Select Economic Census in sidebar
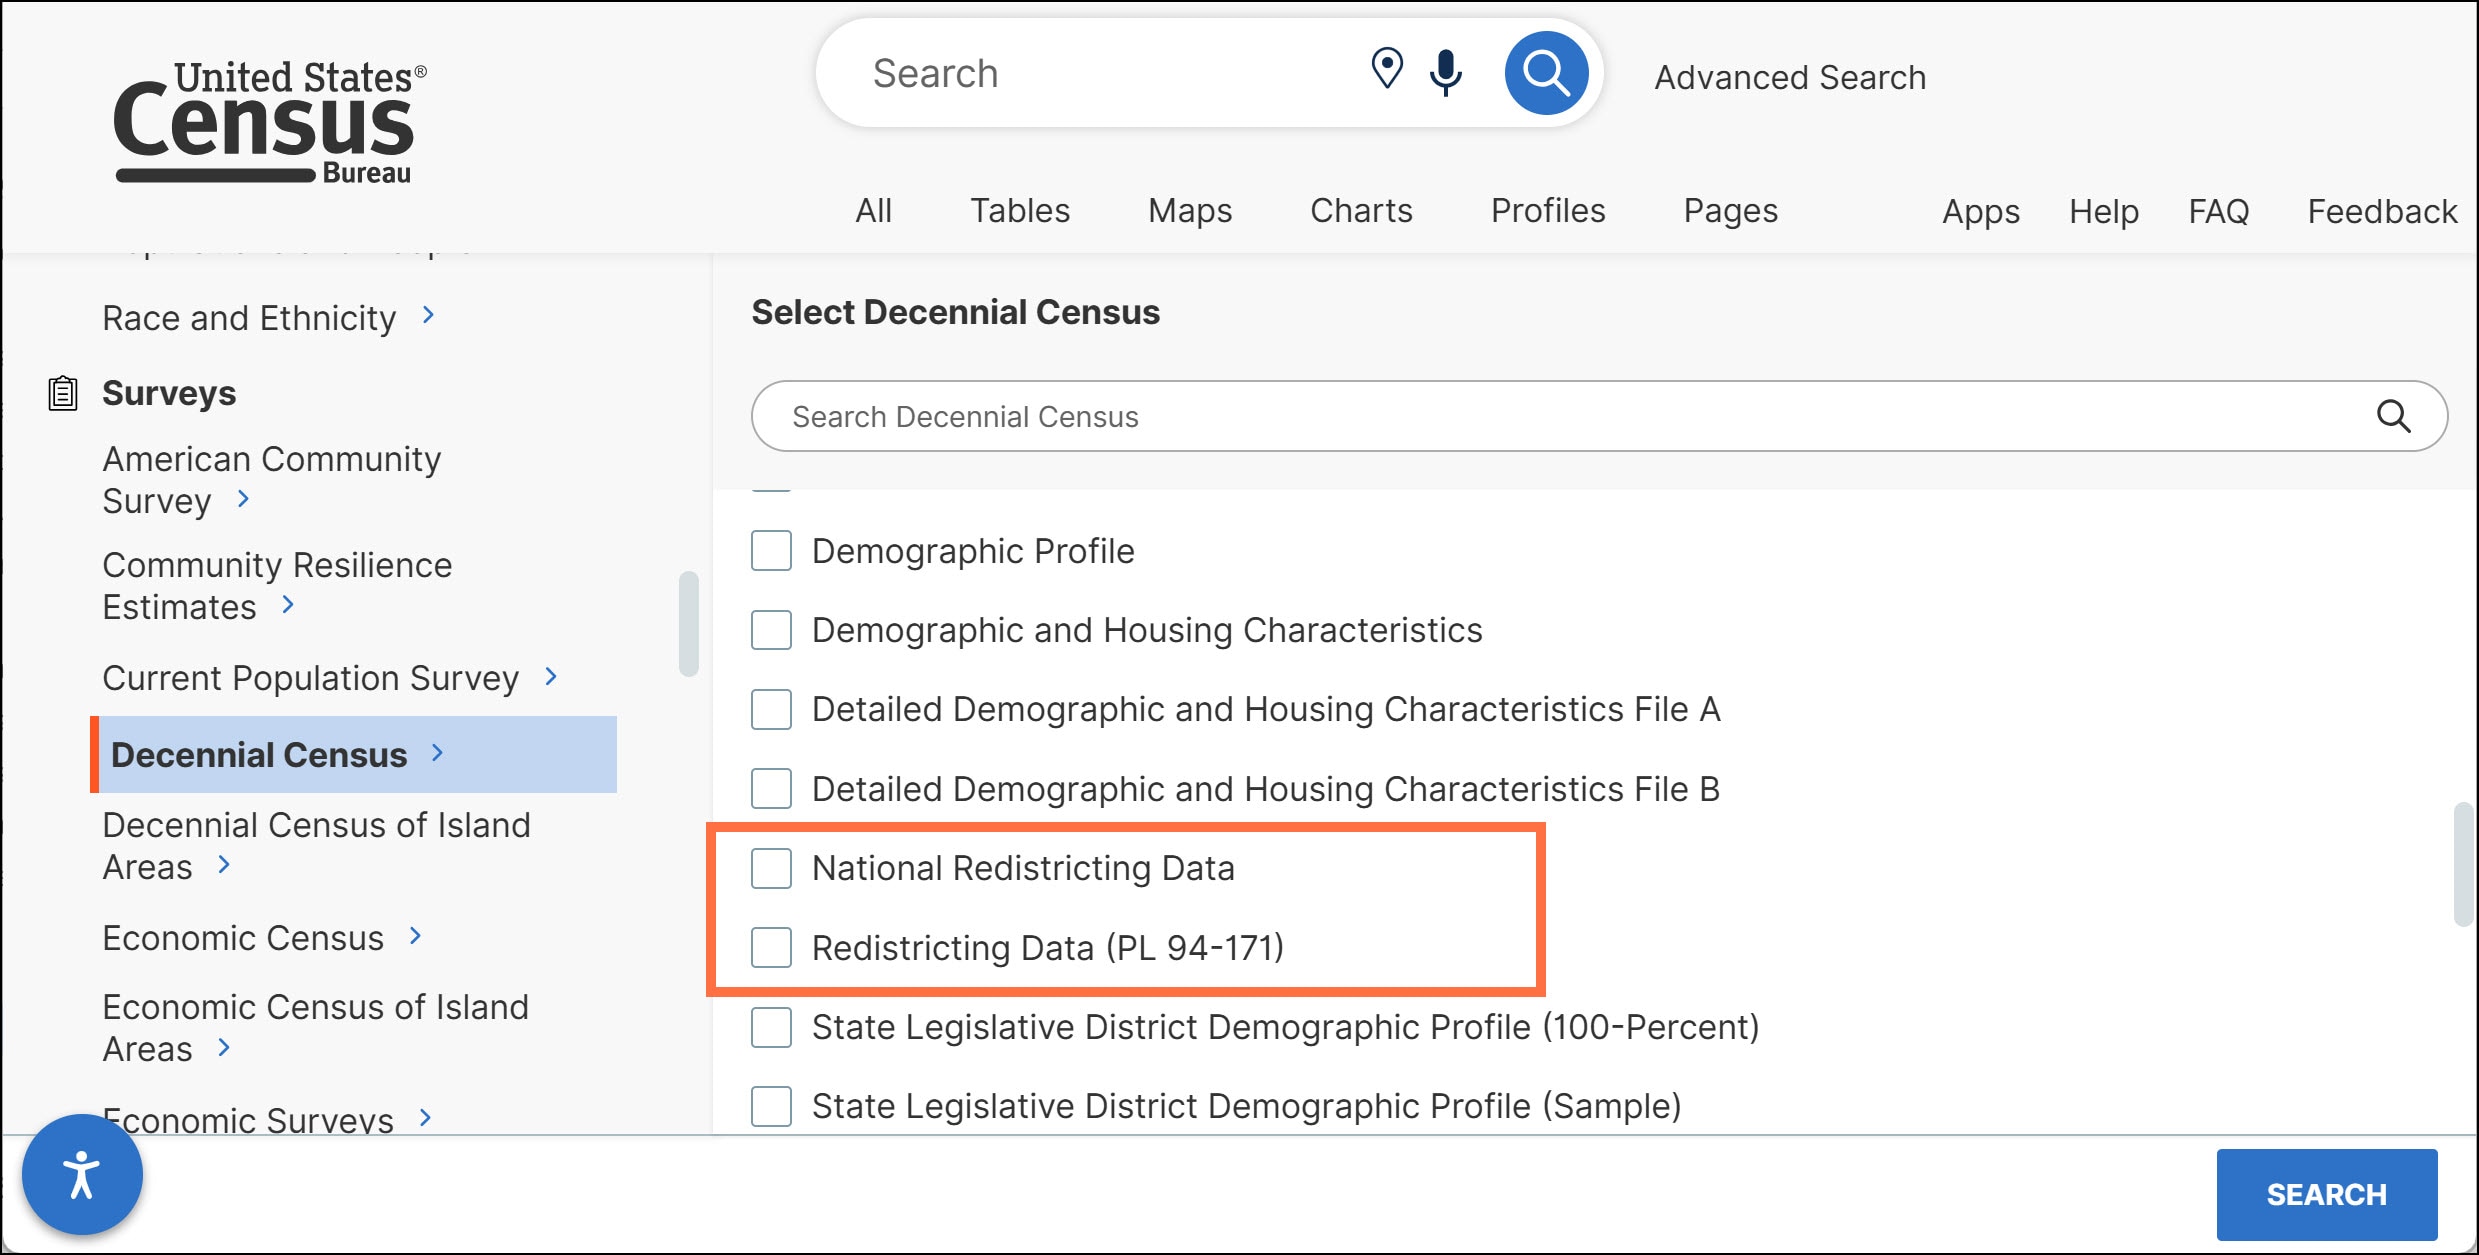This screenshot has width=2479, height=1255. click(243, 938)
